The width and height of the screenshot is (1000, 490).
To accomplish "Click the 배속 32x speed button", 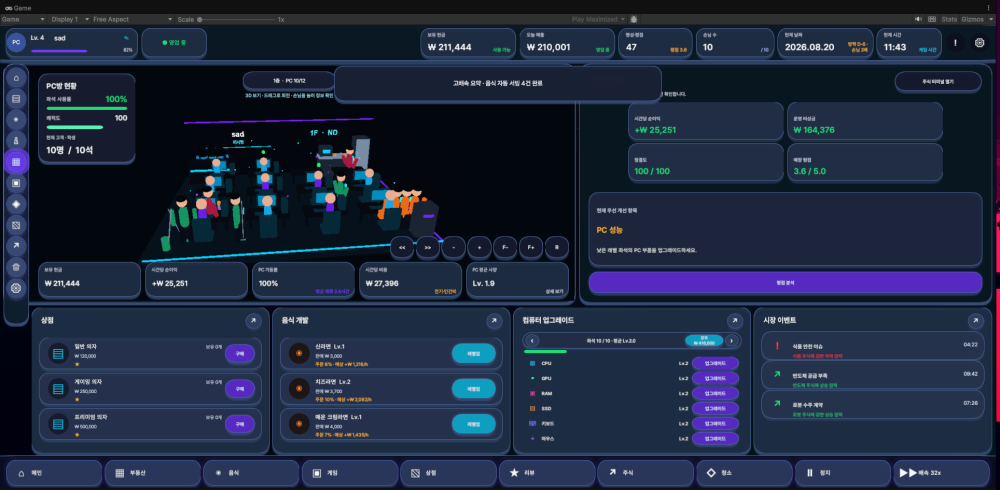I will point(941,473).
